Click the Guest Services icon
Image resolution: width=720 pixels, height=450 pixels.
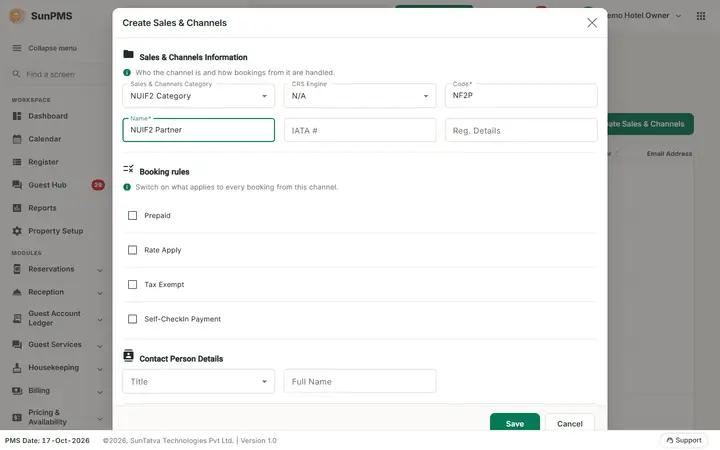coord(17,344)
